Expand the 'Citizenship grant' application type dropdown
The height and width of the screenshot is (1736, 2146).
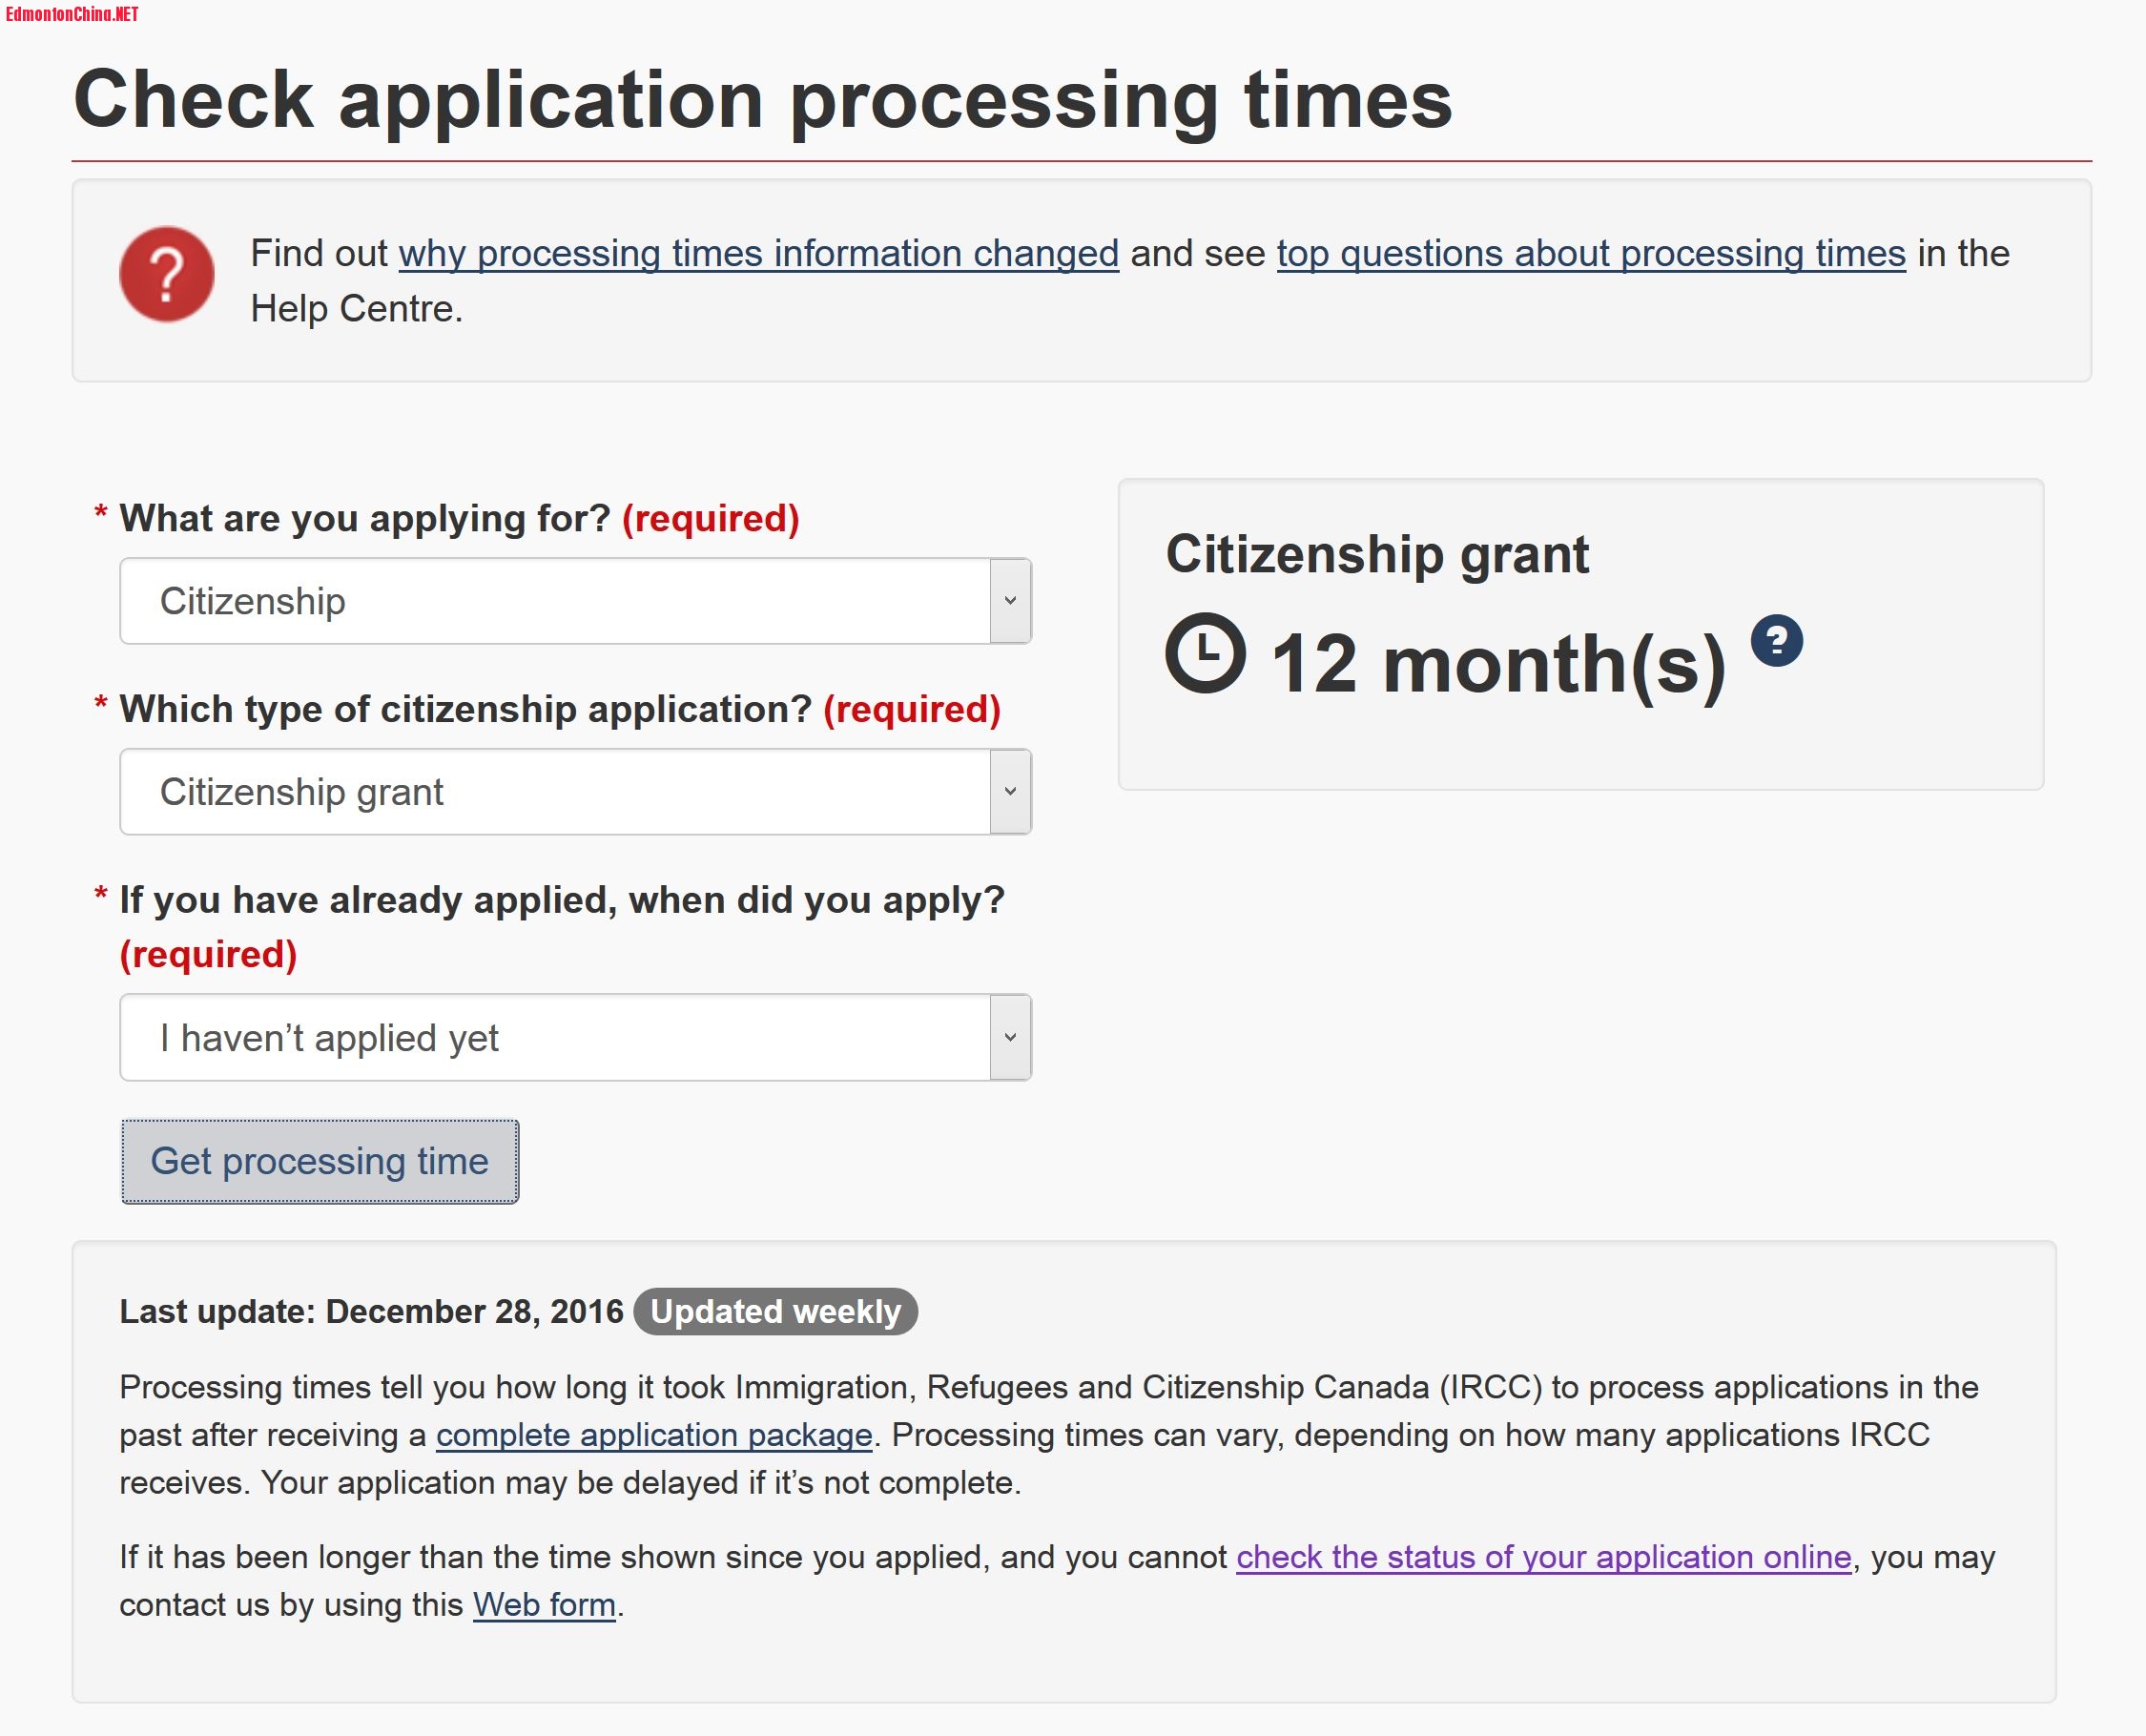(x=575, y=792)
